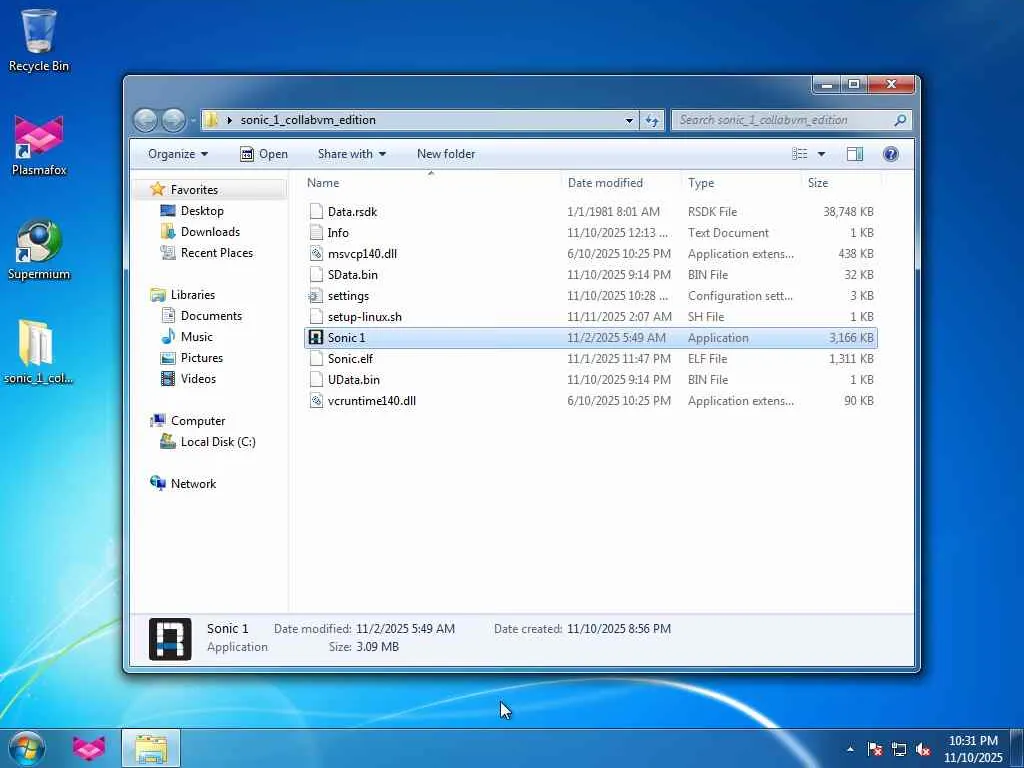
Task: Open Recent Places in navigation pane
Action: tap(216, 253)
